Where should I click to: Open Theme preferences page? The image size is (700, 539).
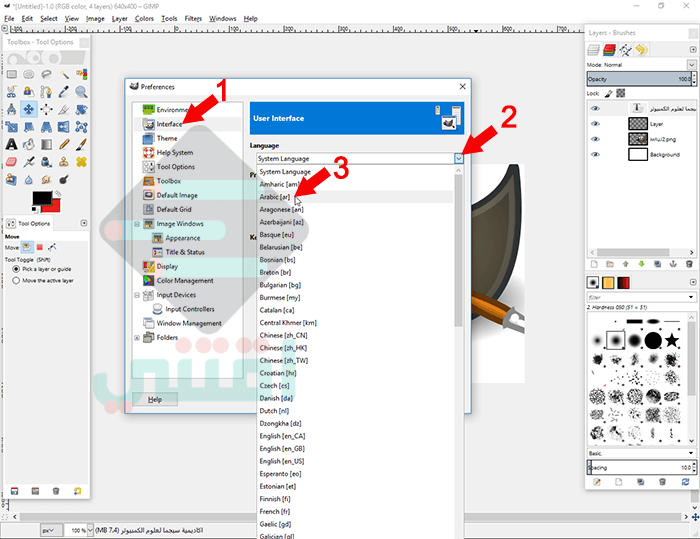click(x=167, y=138)
